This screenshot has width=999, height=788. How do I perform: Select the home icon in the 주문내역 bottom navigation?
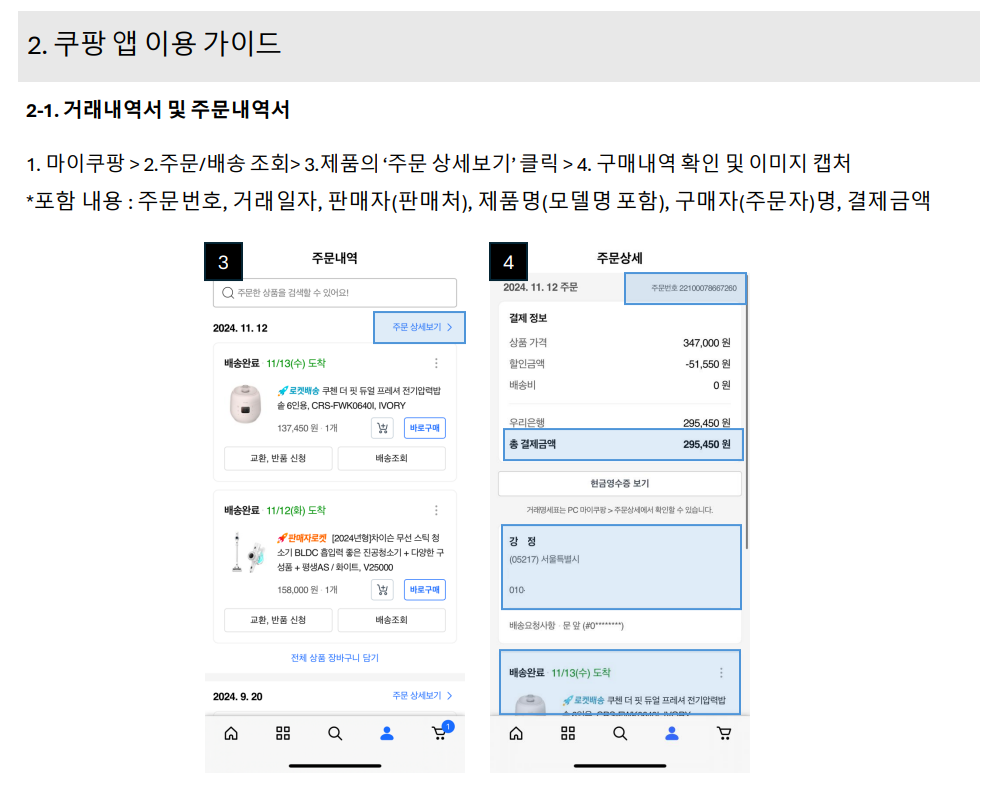(231, 733)
